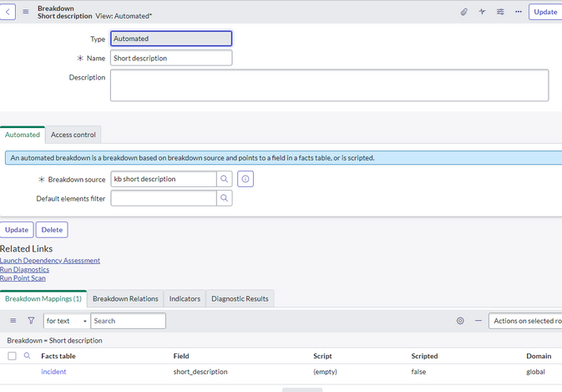Click the bottom Update button
Viewport: 562px width, 392px height.
(x=16, y=230)
